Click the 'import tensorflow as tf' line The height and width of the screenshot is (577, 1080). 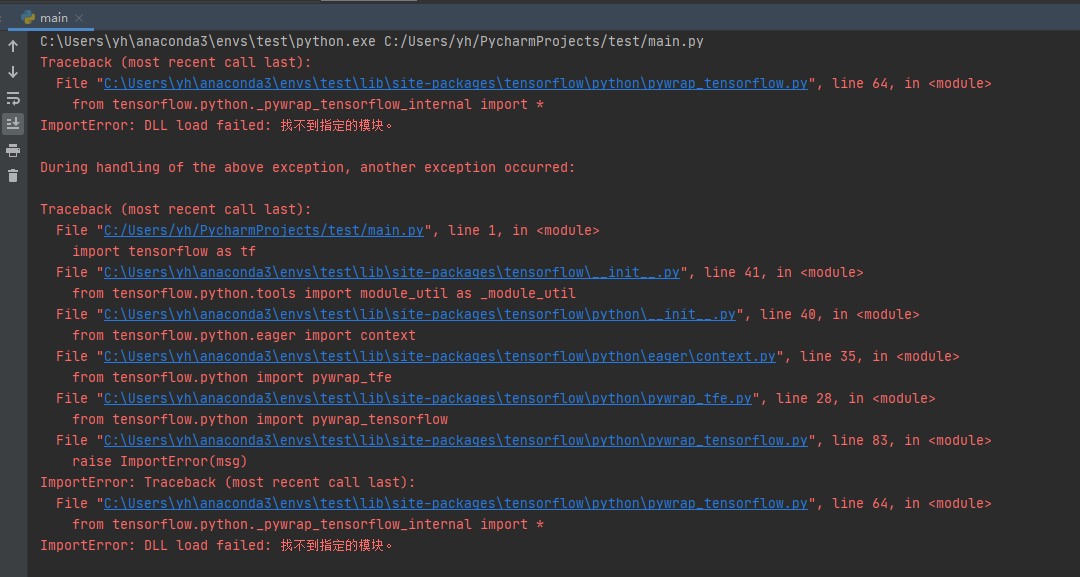click(x=164, y=252)
